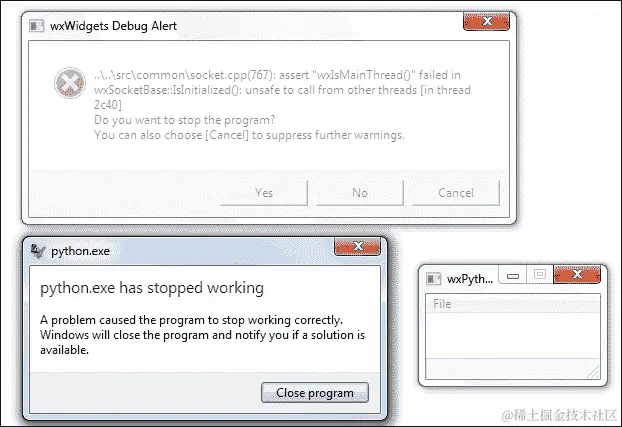
Task: Close the wxWidgets Debug Alert dialog
Action: coord(487,21)
